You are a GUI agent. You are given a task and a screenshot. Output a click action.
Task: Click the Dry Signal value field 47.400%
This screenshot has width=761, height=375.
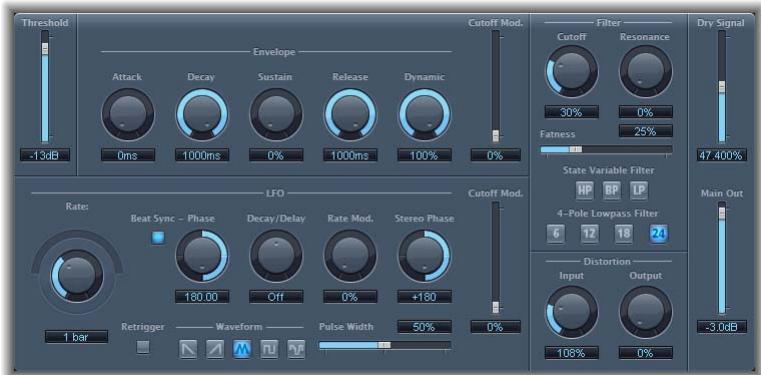[x=722, y=155]
